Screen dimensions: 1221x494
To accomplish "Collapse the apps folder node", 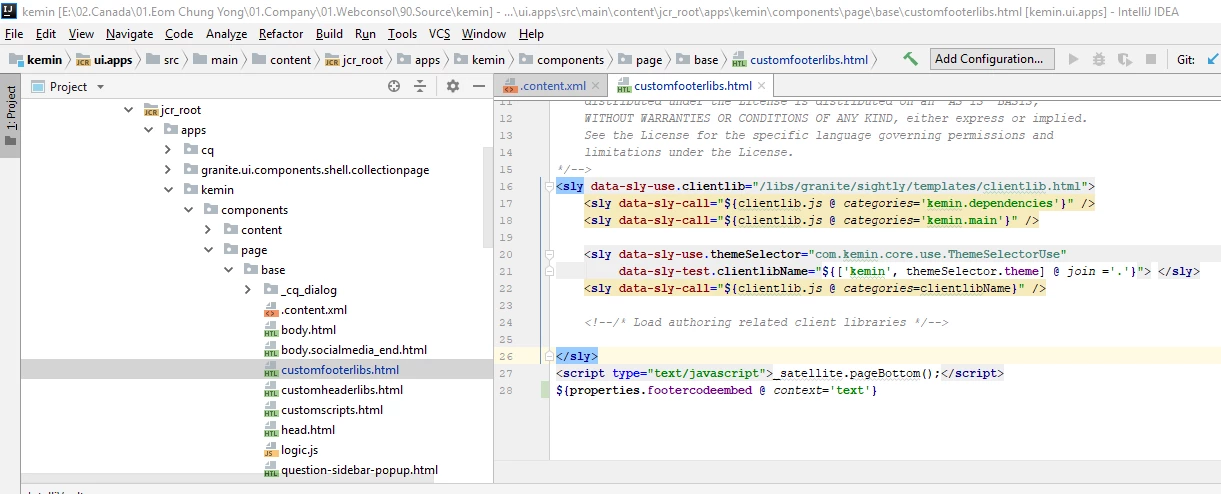I will 148,130.
